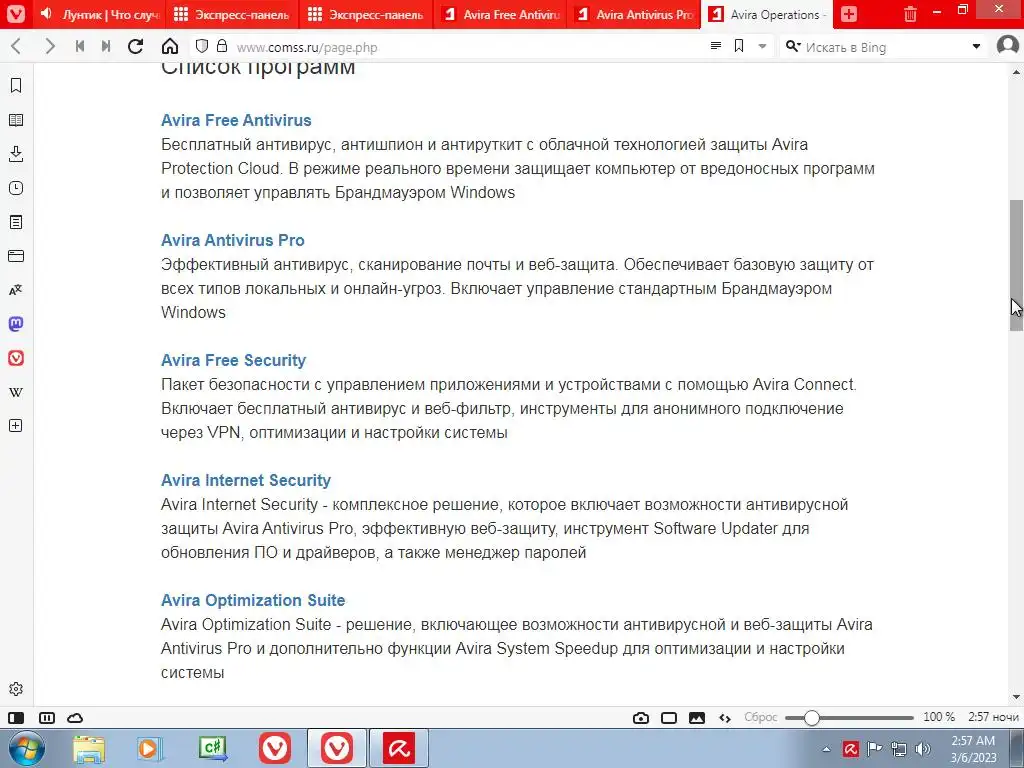View site security padlock info

222,46
